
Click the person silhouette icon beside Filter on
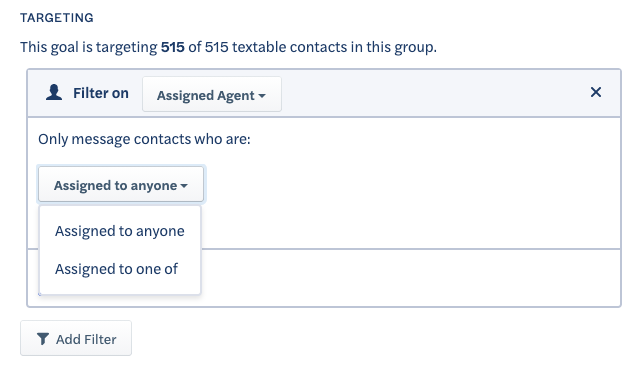(54, 92)
